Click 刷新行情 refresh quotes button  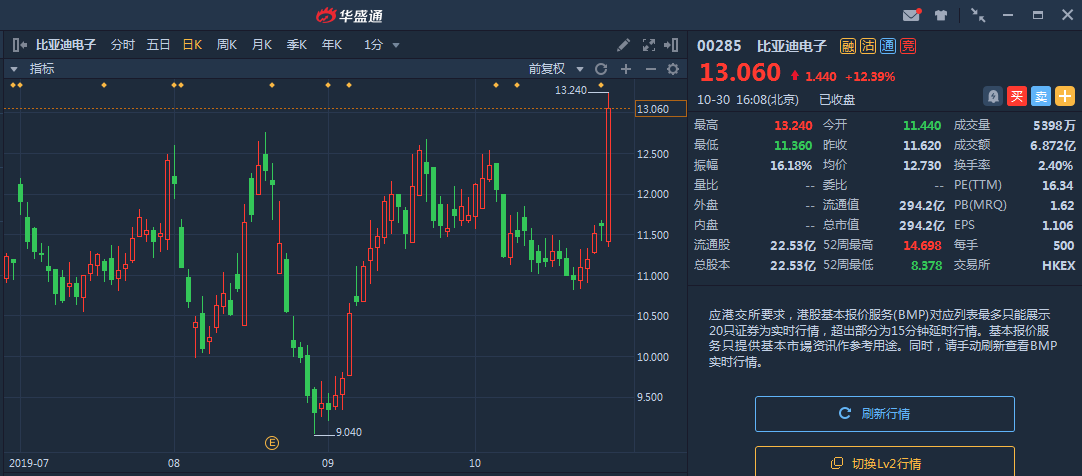[x=885, y=414]
